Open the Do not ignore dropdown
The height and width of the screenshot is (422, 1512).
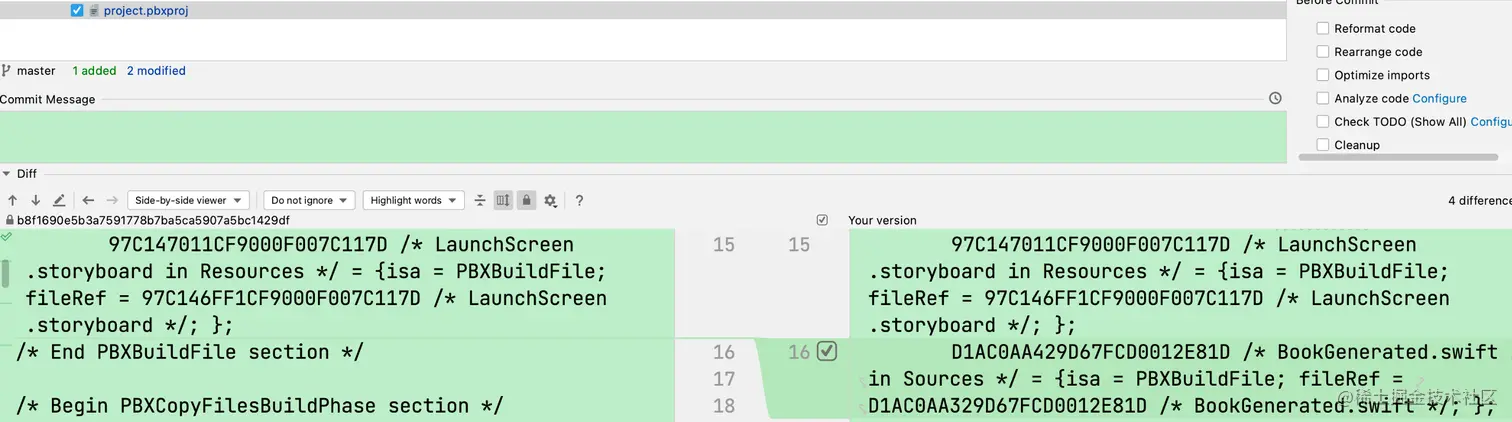tap(309, 200)
